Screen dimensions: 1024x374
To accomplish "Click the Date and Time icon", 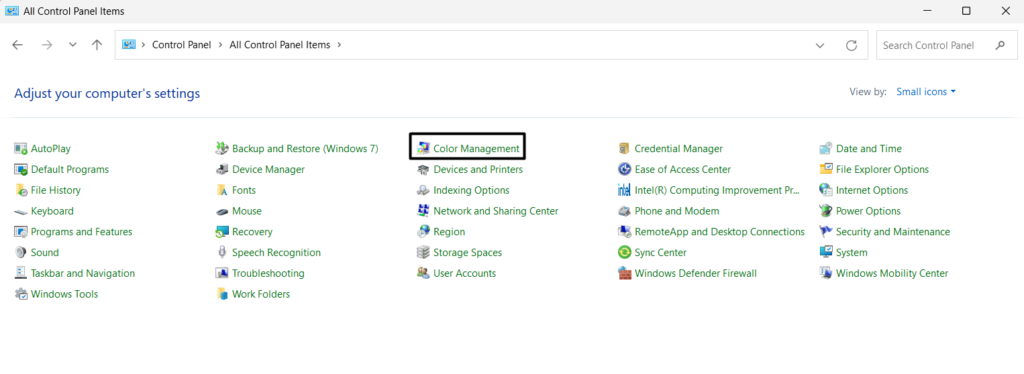I will point(825,149).
